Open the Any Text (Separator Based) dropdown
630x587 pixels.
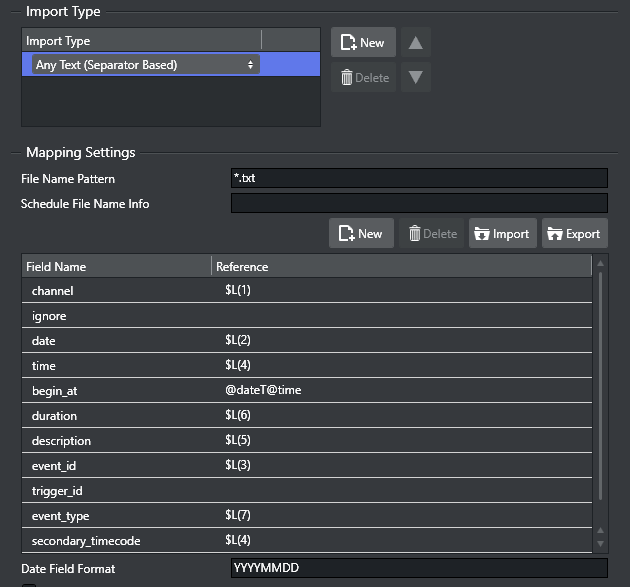pos(145,65)
